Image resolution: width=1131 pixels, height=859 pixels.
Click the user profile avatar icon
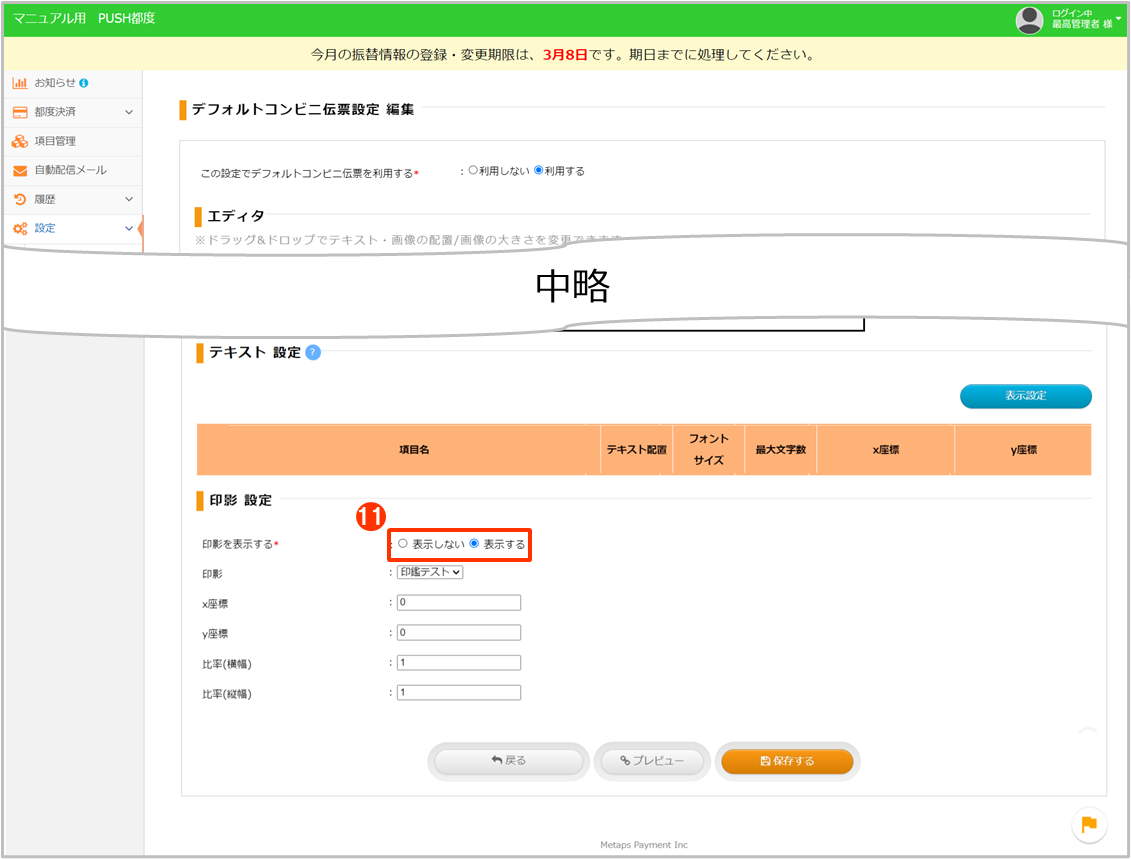point(1029,20)
